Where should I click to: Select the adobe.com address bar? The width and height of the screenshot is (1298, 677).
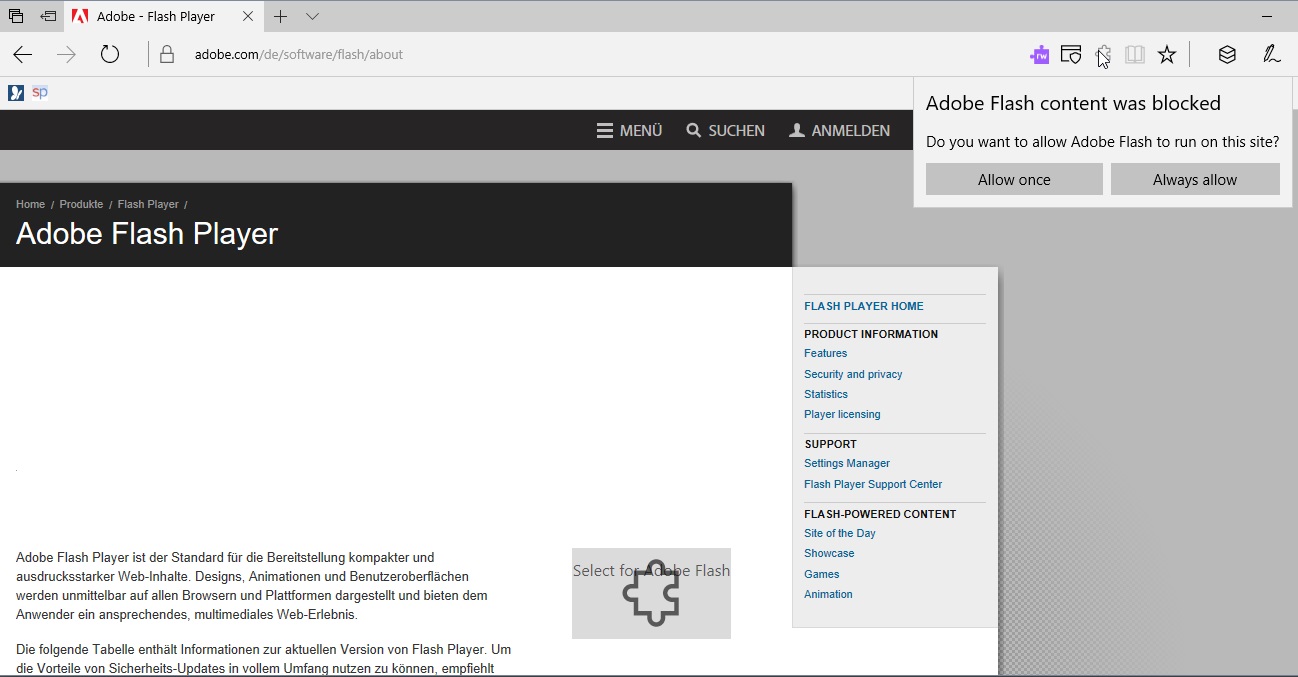point(299,55)
